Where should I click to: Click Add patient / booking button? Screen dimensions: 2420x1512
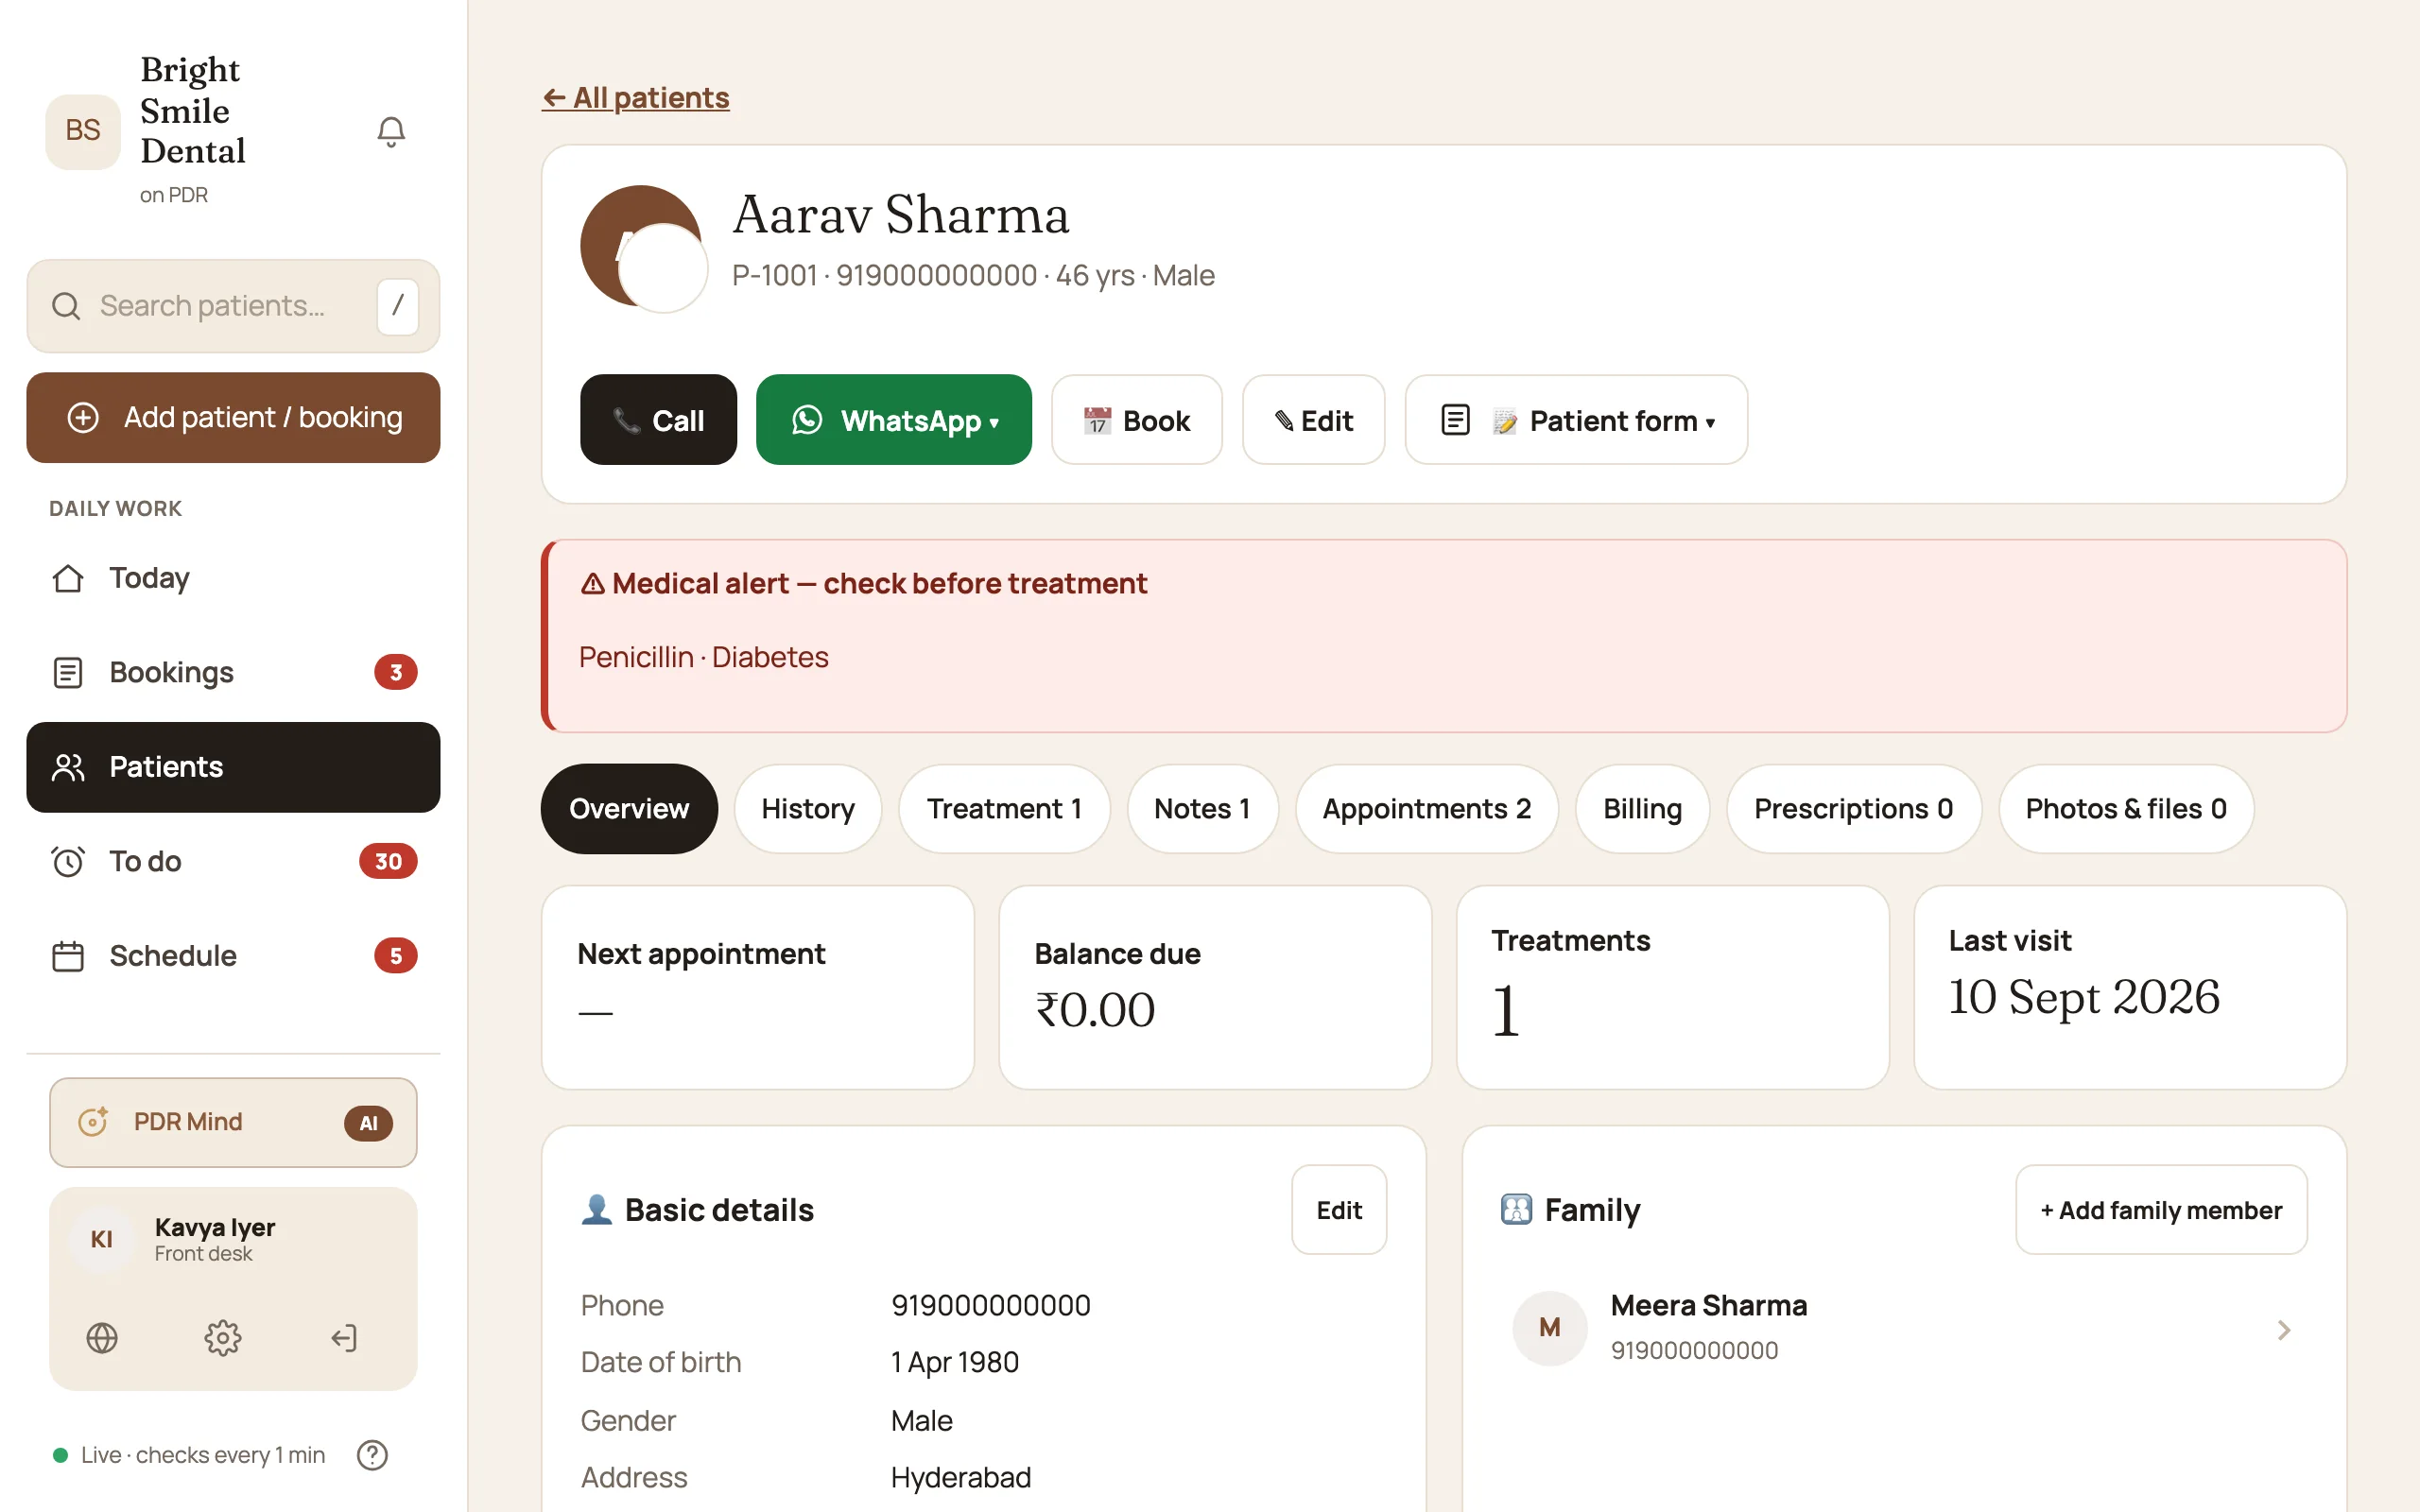[233, 418]
